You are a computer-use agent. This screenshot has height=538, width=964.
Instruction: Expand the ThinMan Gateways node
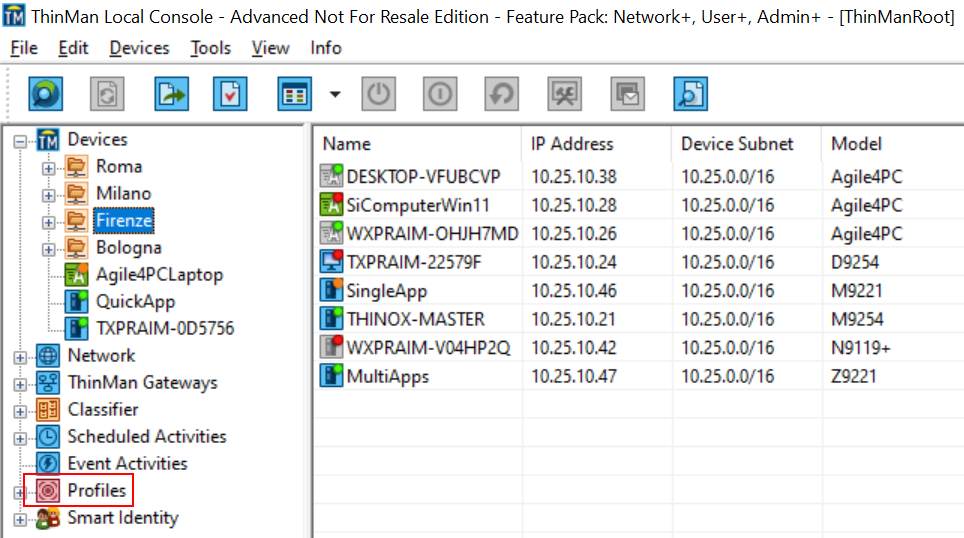click(20, 385)
